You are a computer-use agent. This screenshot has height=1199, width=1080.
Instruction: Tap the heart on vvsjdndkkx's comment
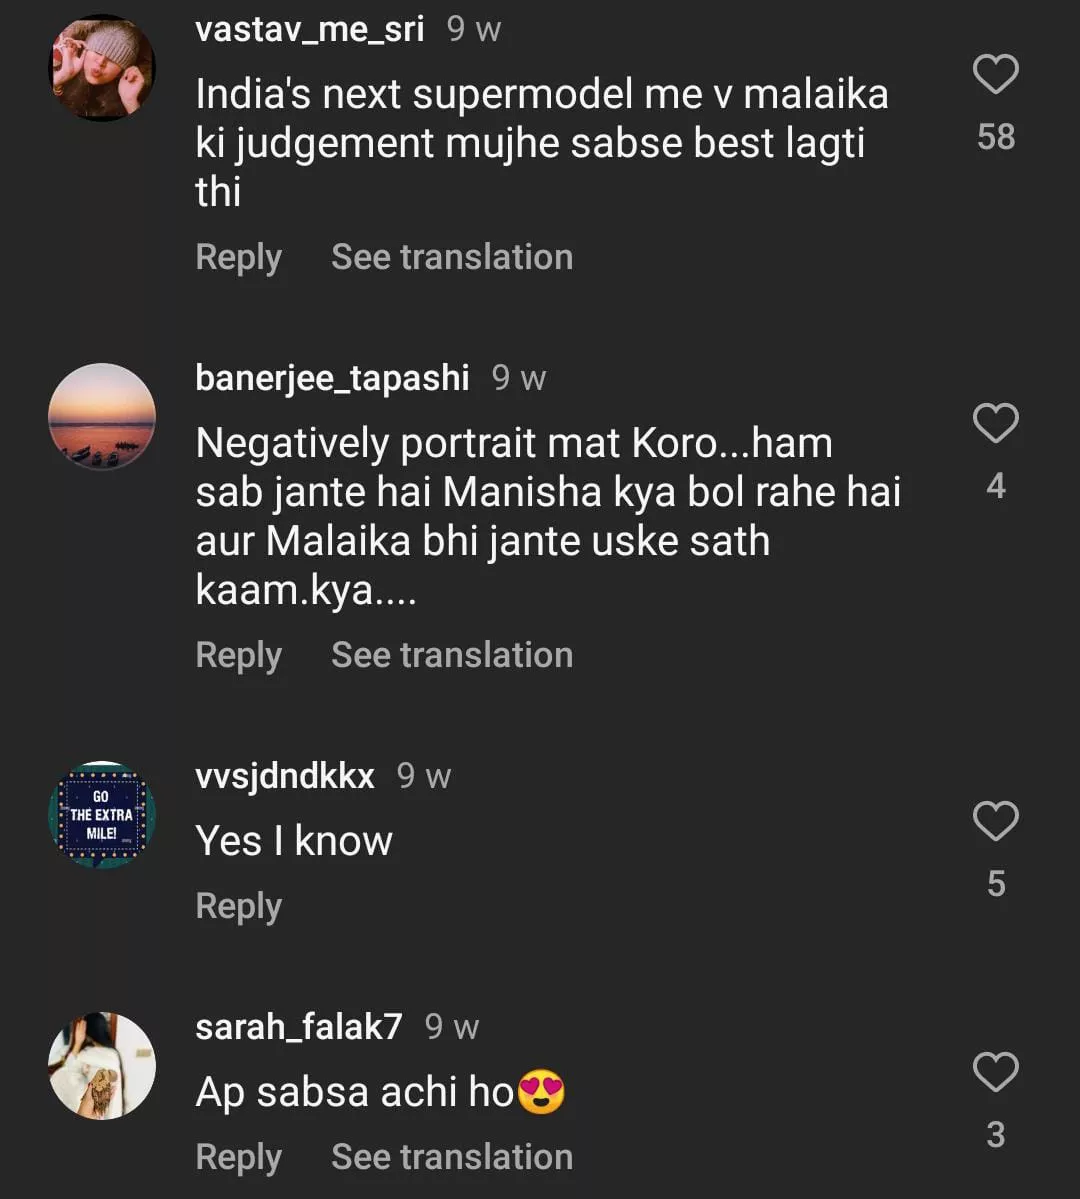pyautogui.click(x=995, y=822)
